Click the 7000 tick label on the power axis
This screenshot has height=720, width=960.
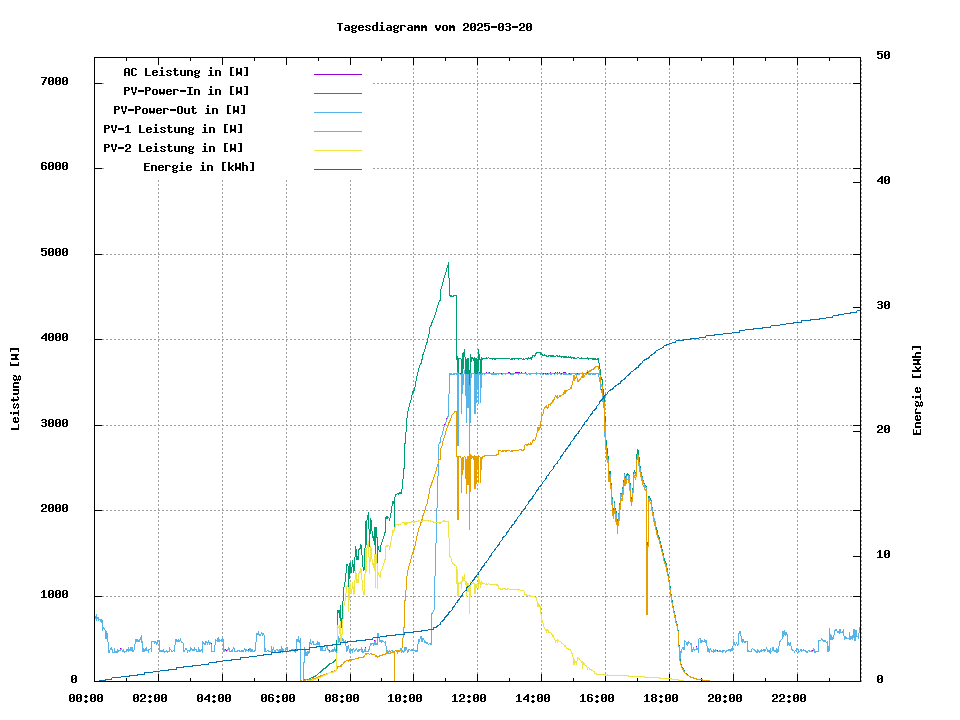[x=54, y=81]
